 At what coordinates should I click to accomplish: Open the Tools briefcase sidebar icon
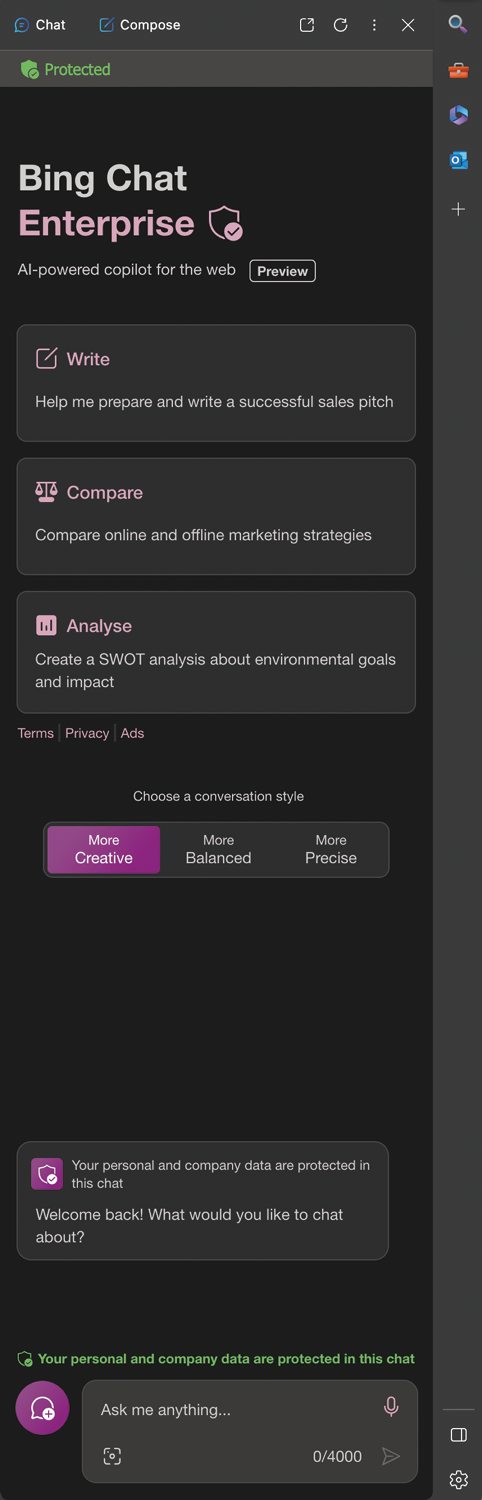(458, 70)
